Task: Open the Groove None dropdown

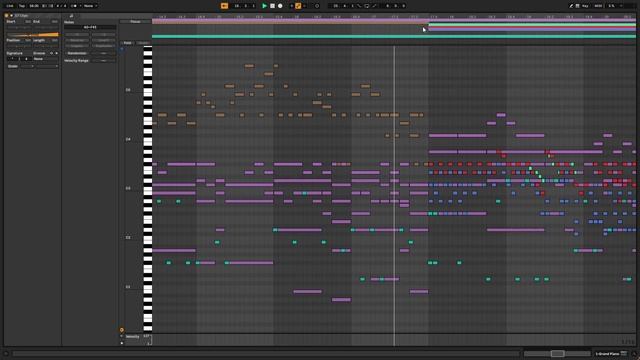Action: click(46, 59)
